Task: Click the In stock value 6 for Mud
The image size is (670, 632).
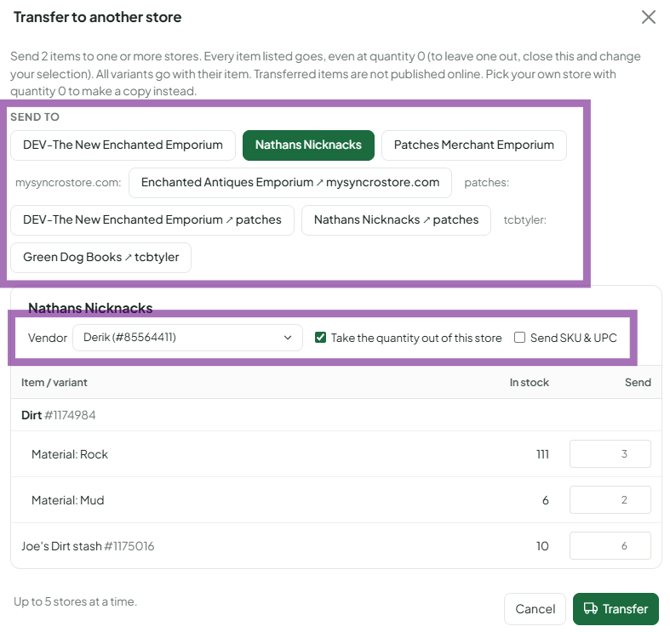Action: (545, 500)
